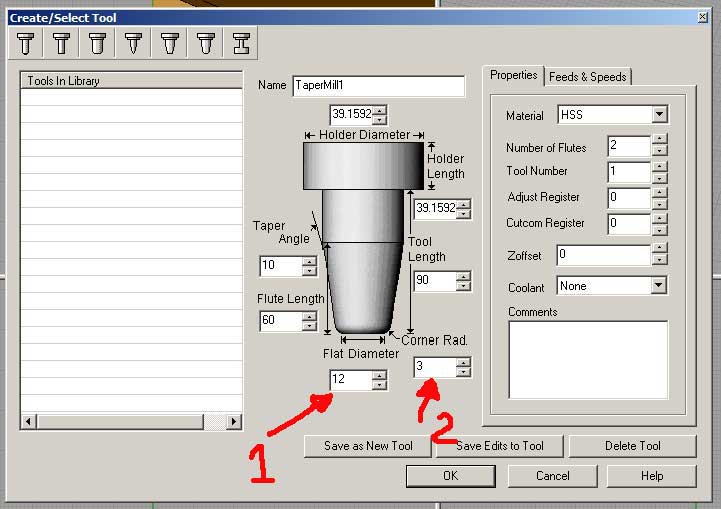Select the taper mill tool icon
The width and height of the screenshot is (721, 509).
pyautogui.click(x=206, y=43)
